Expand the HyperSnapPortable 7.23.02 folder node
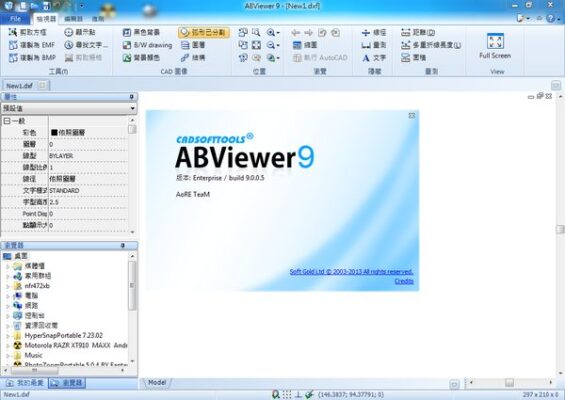Image resolution: width=565 pixels, height=400 pixels. tap(8, 335)
